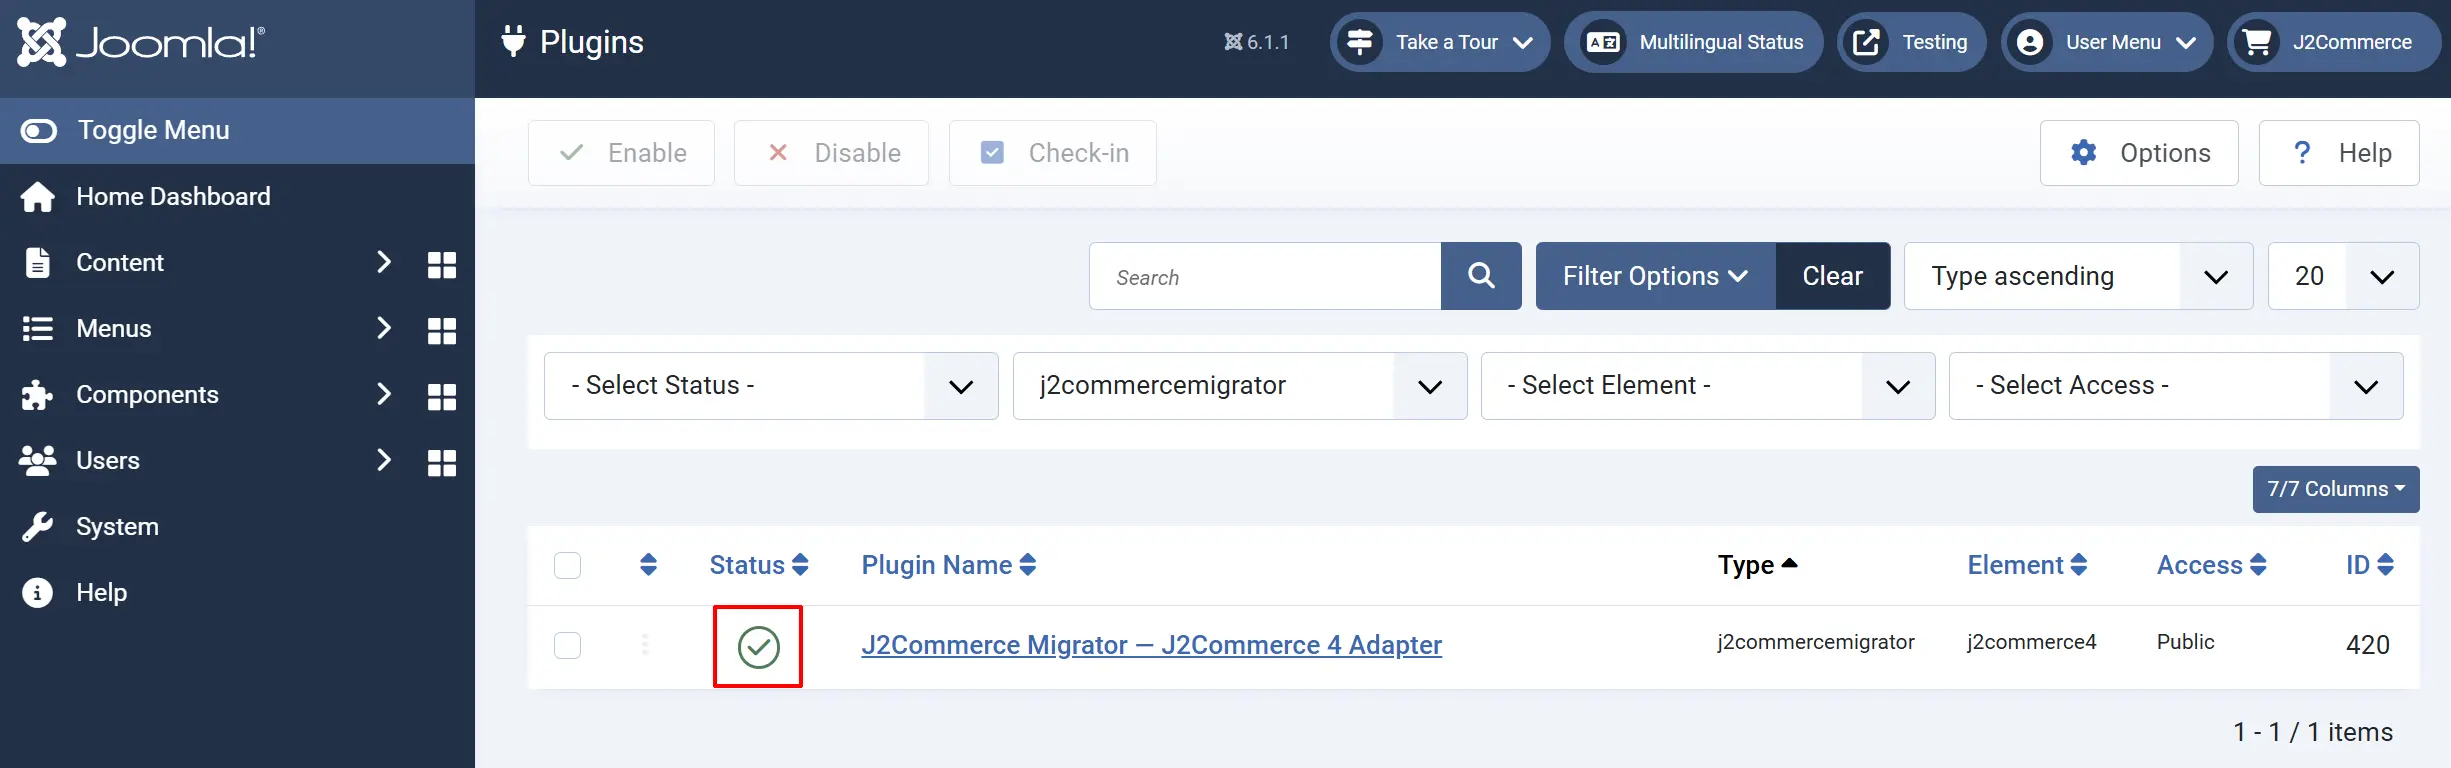Click the Joomla 6.1.1 version indicator
The height and width of the screenshot is (768, 2451).
[1257, 42]
